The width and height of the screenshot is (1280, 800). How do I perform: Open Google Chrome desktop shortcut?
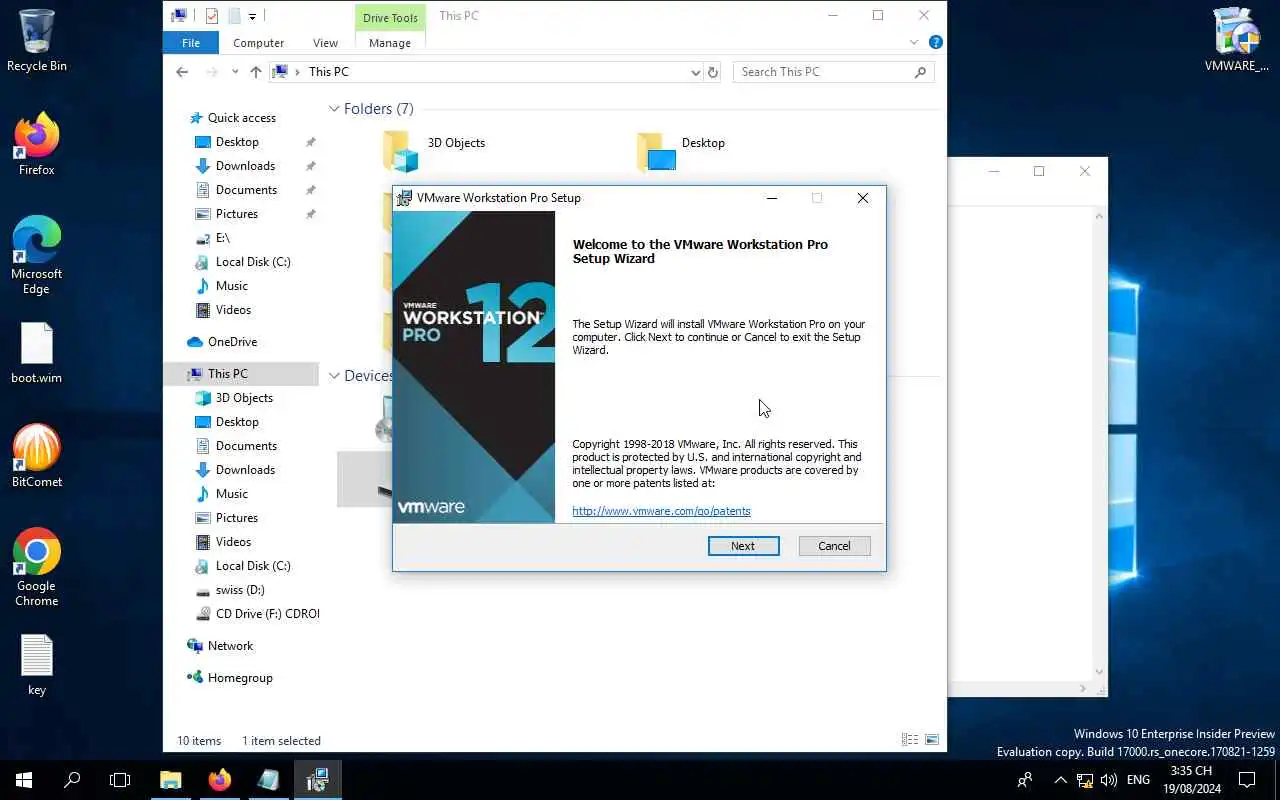click(37, 567)
